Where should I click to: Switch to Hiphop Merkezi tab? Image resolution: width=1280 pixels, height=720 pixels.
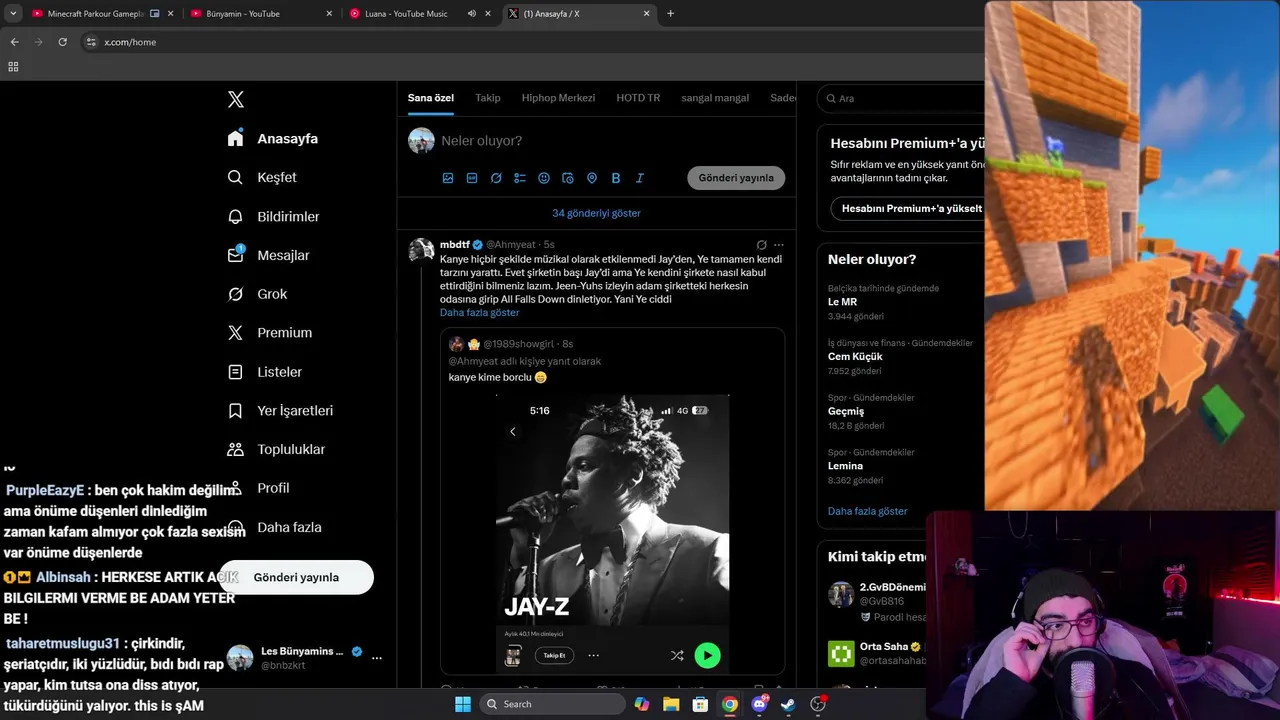point(558,98)
